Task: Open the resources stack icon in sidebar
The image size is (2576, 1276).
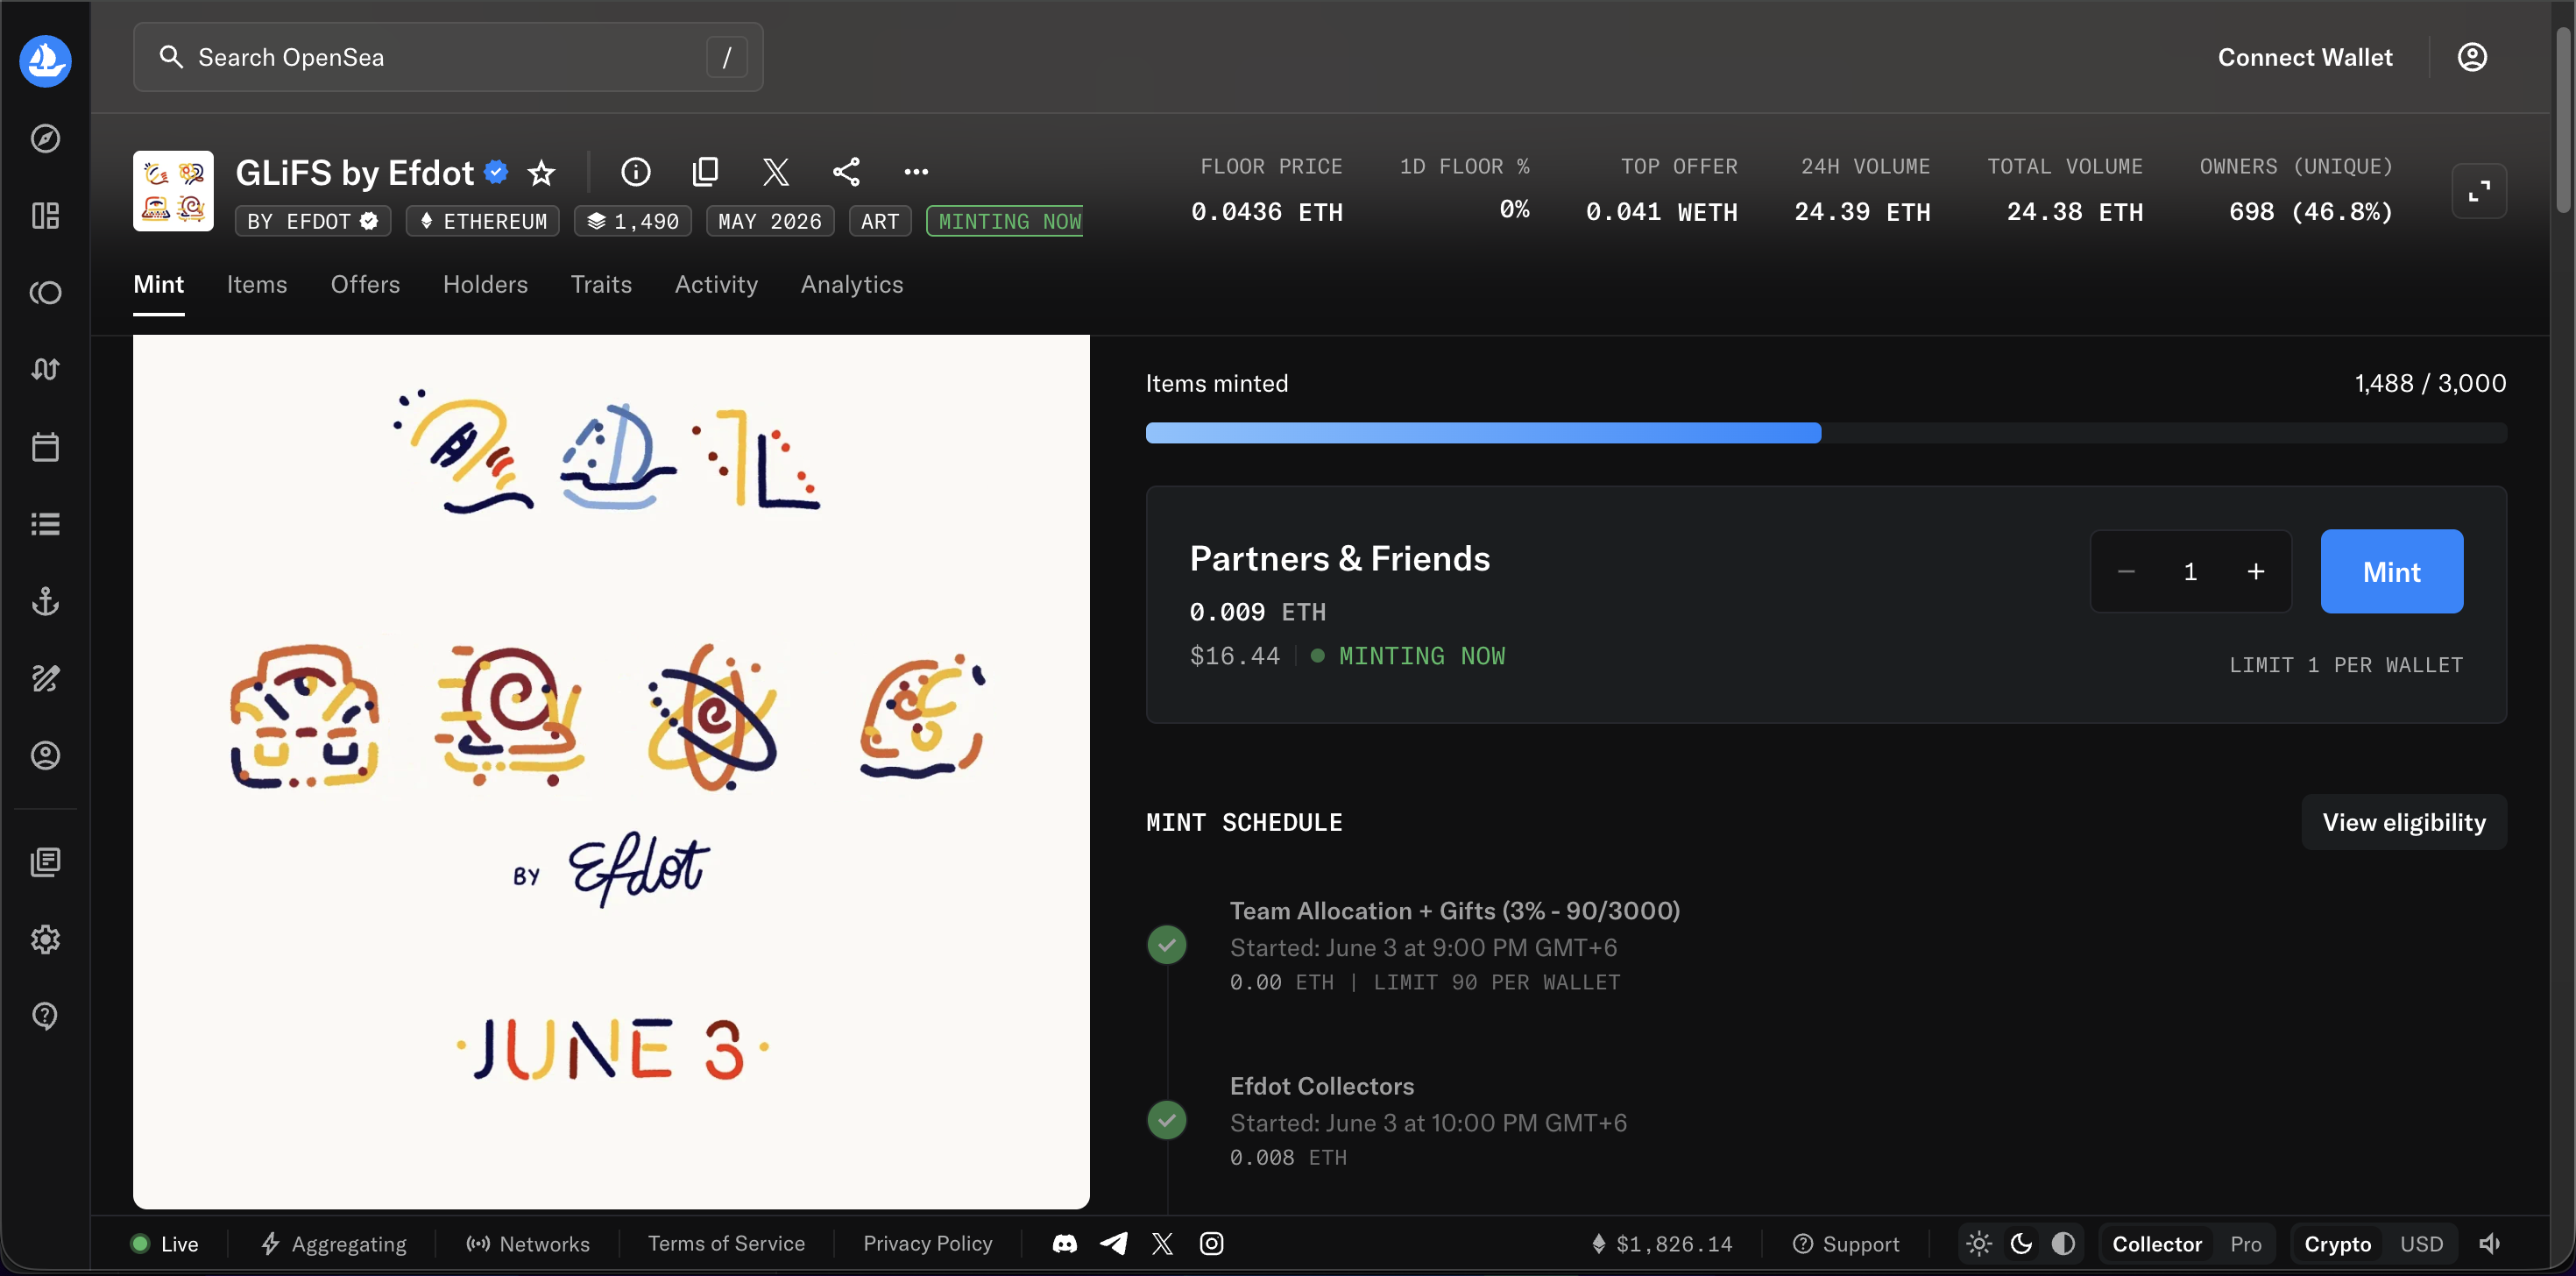Action: pos(45,862)
